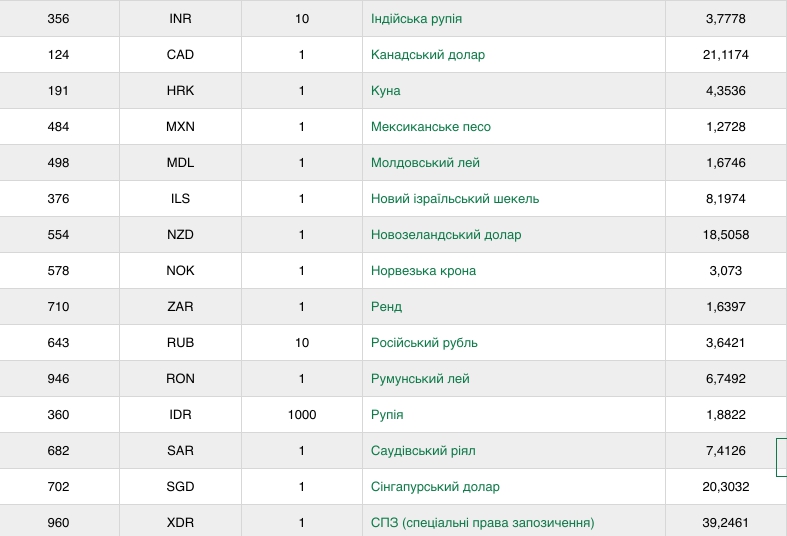Click the Рупія currency link
The width and height of the screenshot is (787, 536).
pos(387,415)
